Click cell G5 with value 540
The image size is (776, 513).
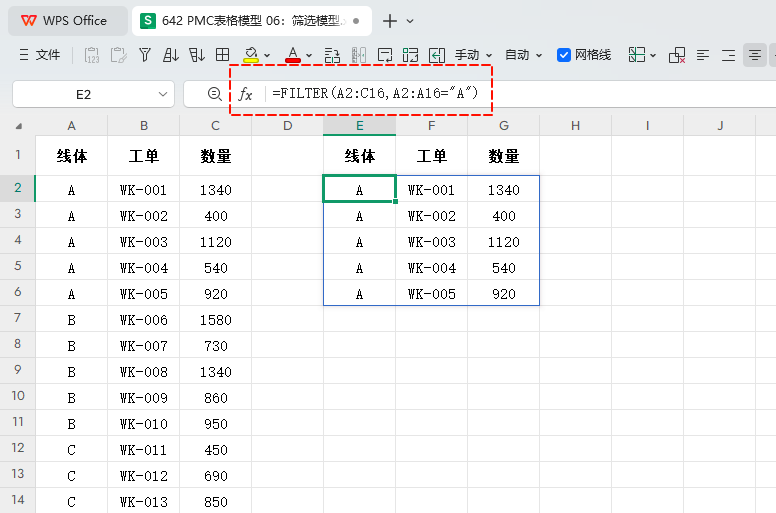pyautogui.click(x=504, y=268)
